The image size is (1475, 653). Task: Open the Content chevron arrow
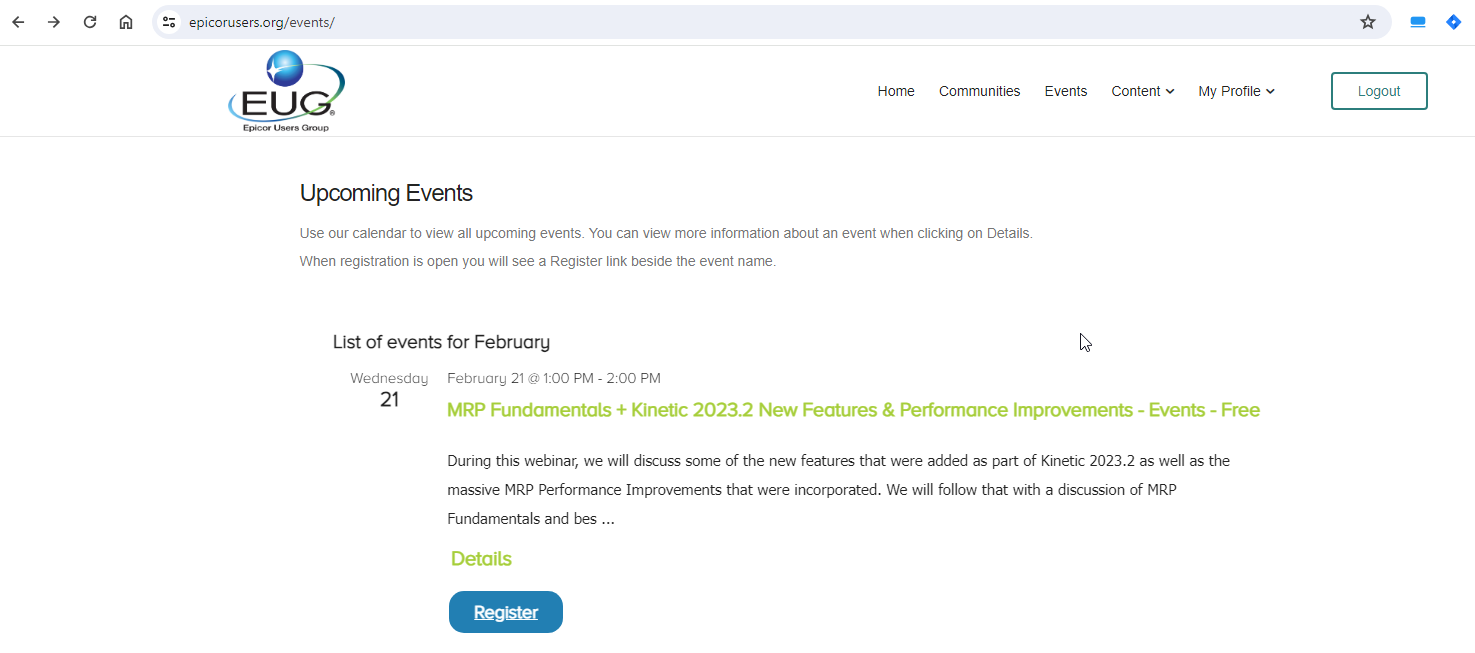[1172, 92]
